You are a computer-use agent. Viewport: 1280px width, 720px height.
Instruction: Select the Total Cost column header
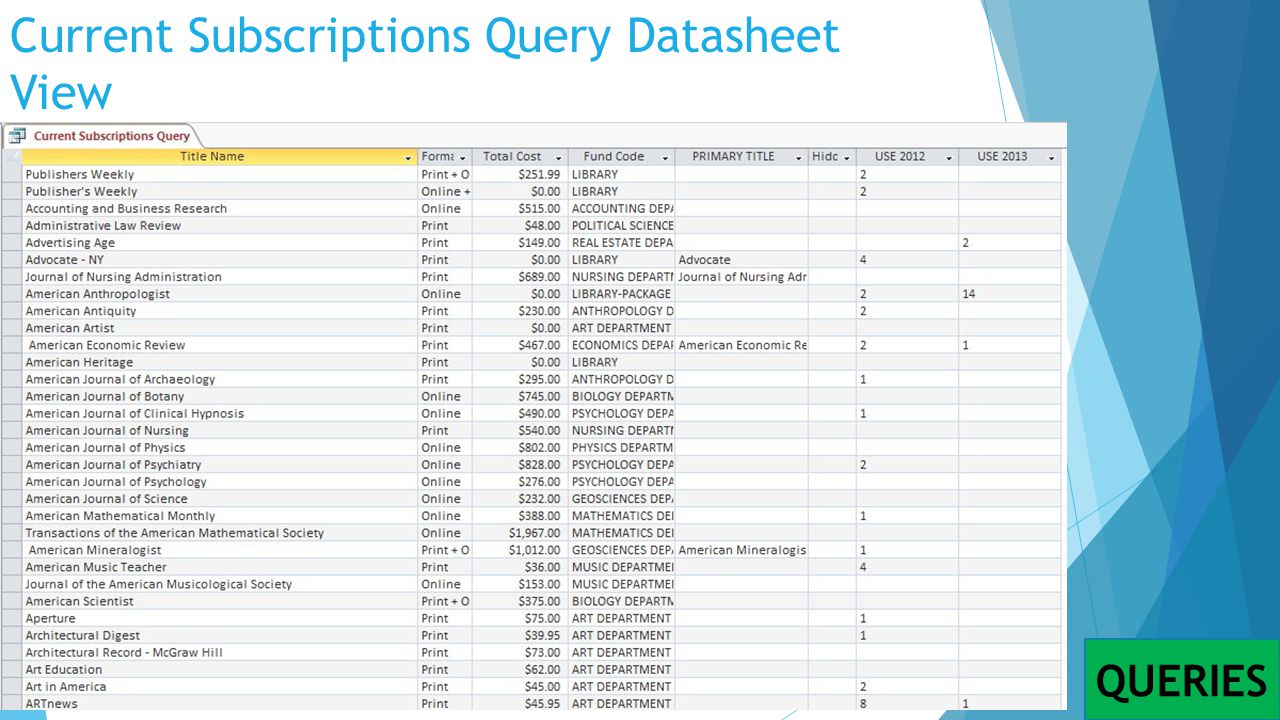tap(520, 157)
